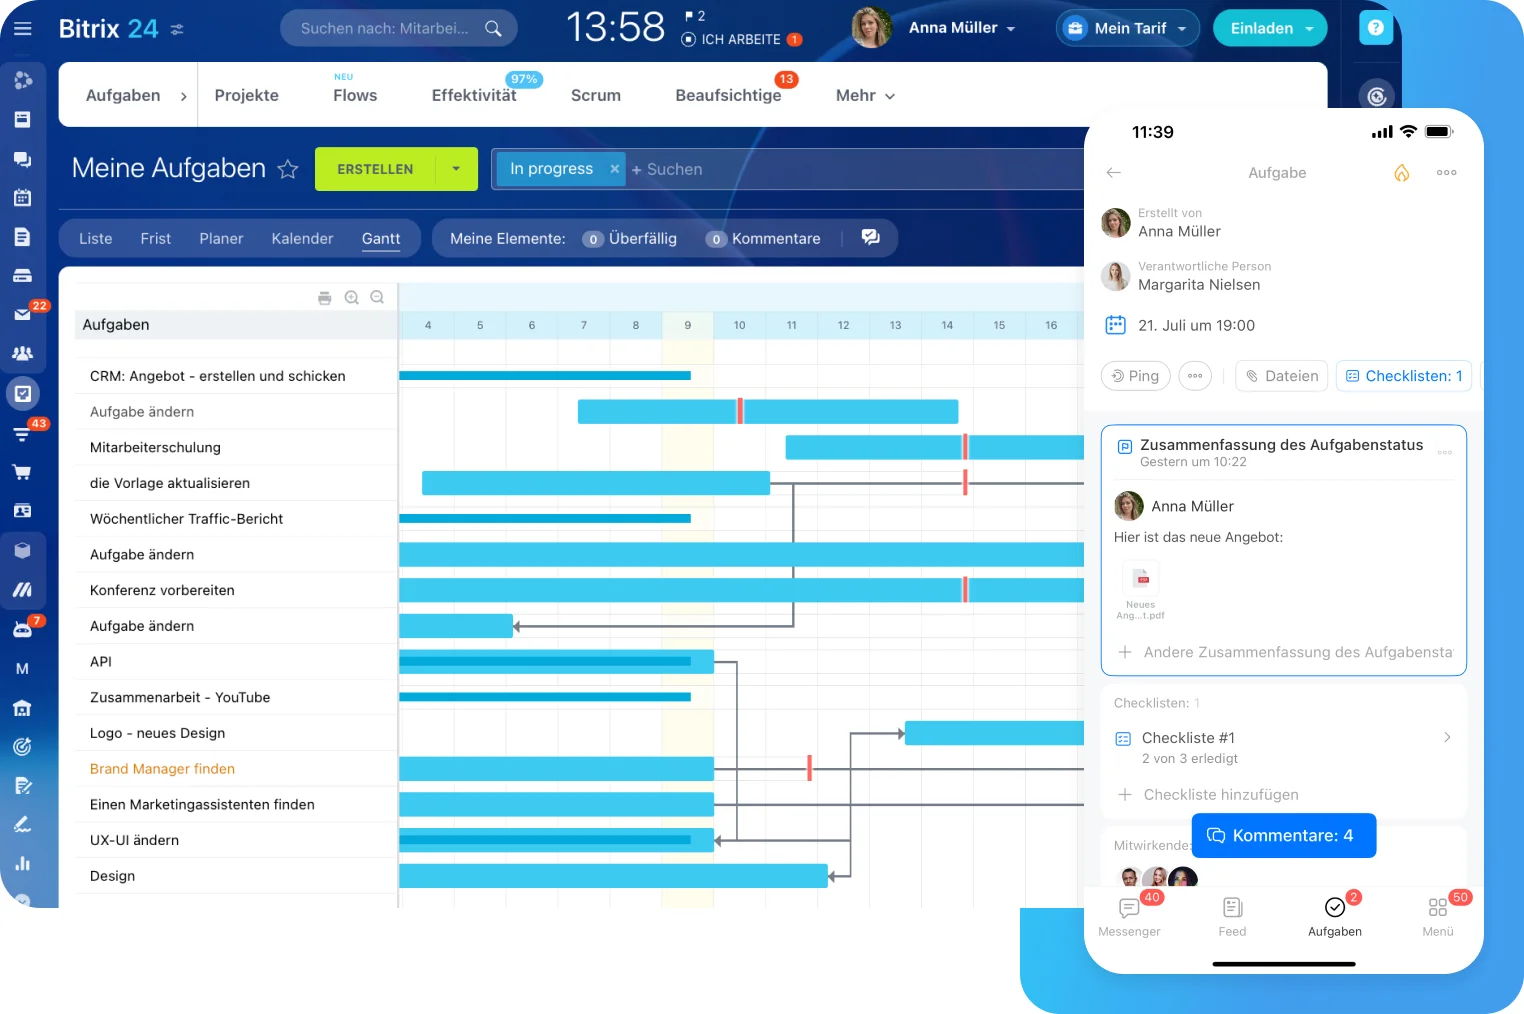1524x1014 pixels.
Task: Open the Mehr dropdown menu
Action: pyautogui.click(x=862, y=95)
